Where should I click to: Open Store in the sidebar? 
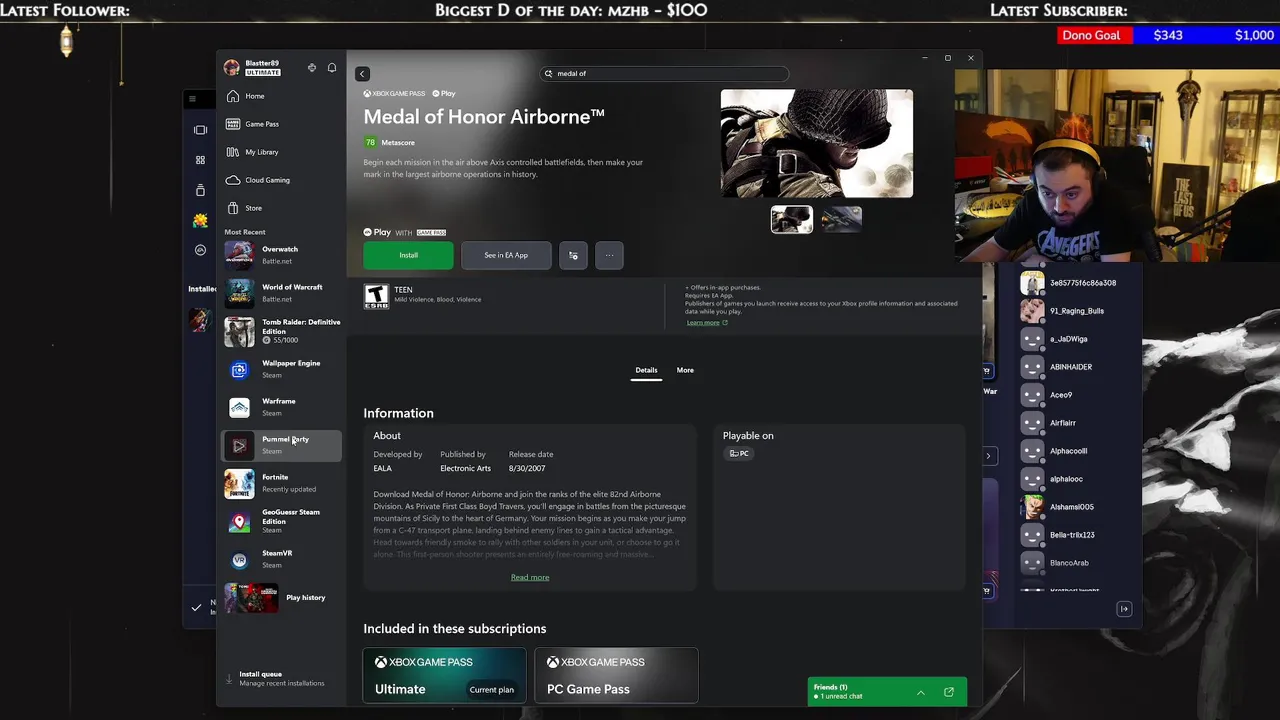coord(281,208)
